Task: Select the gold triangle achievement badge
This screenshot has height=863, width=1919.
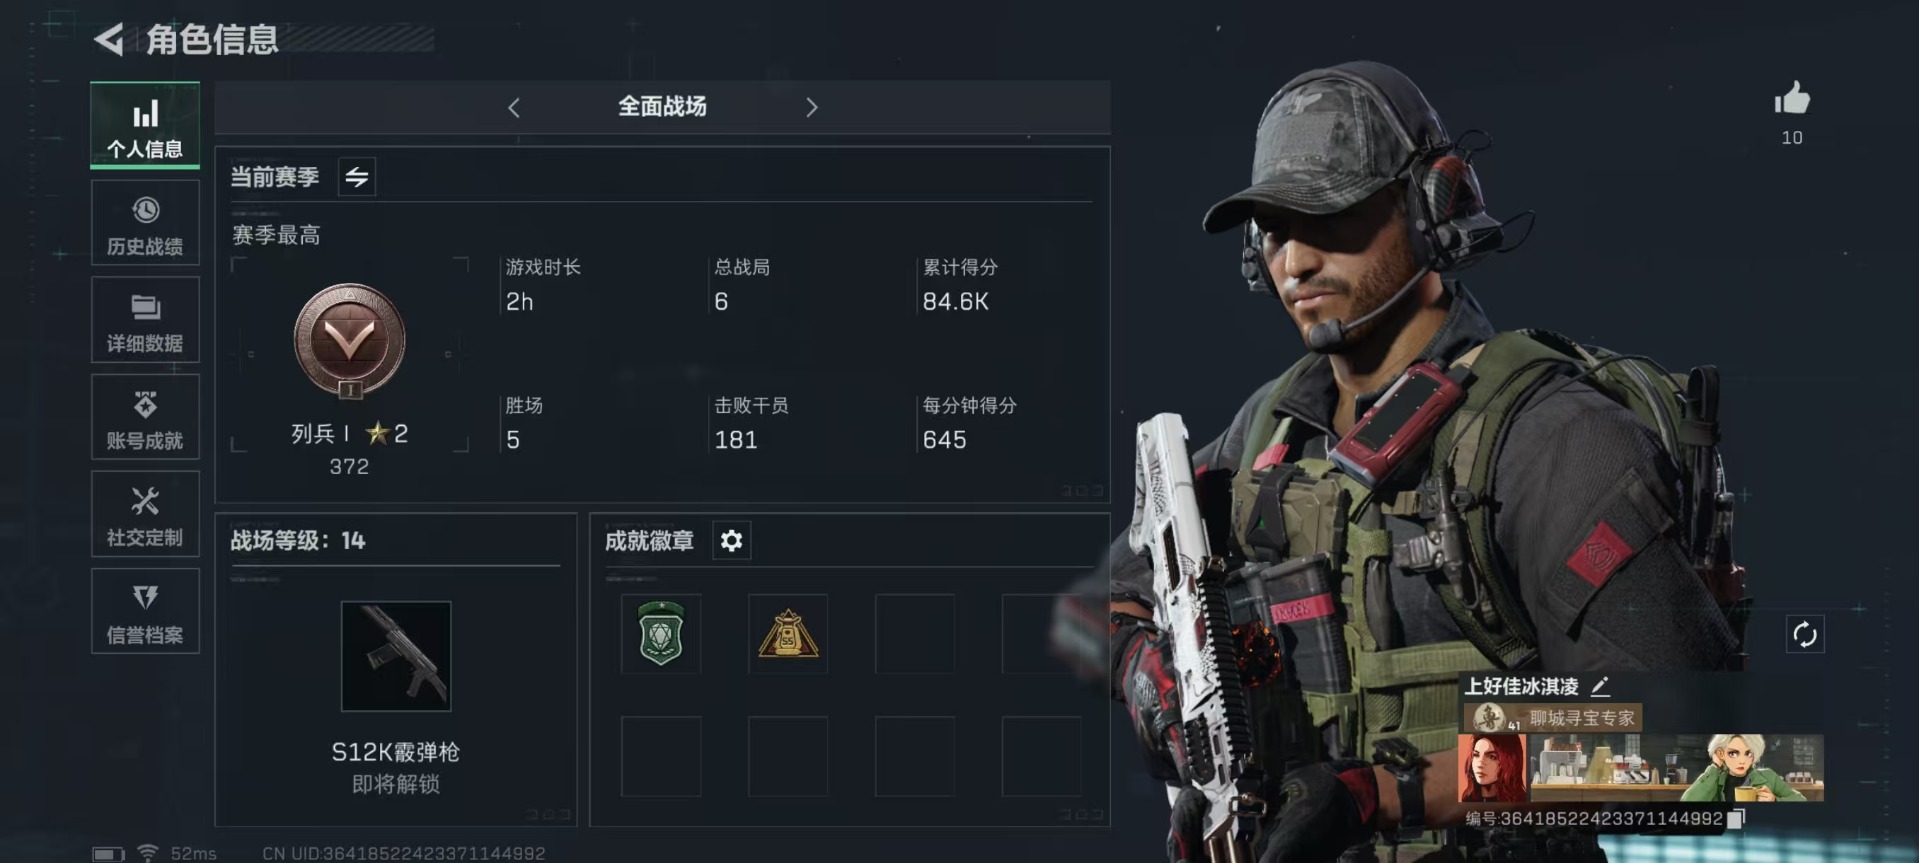Action: point(788,634)
